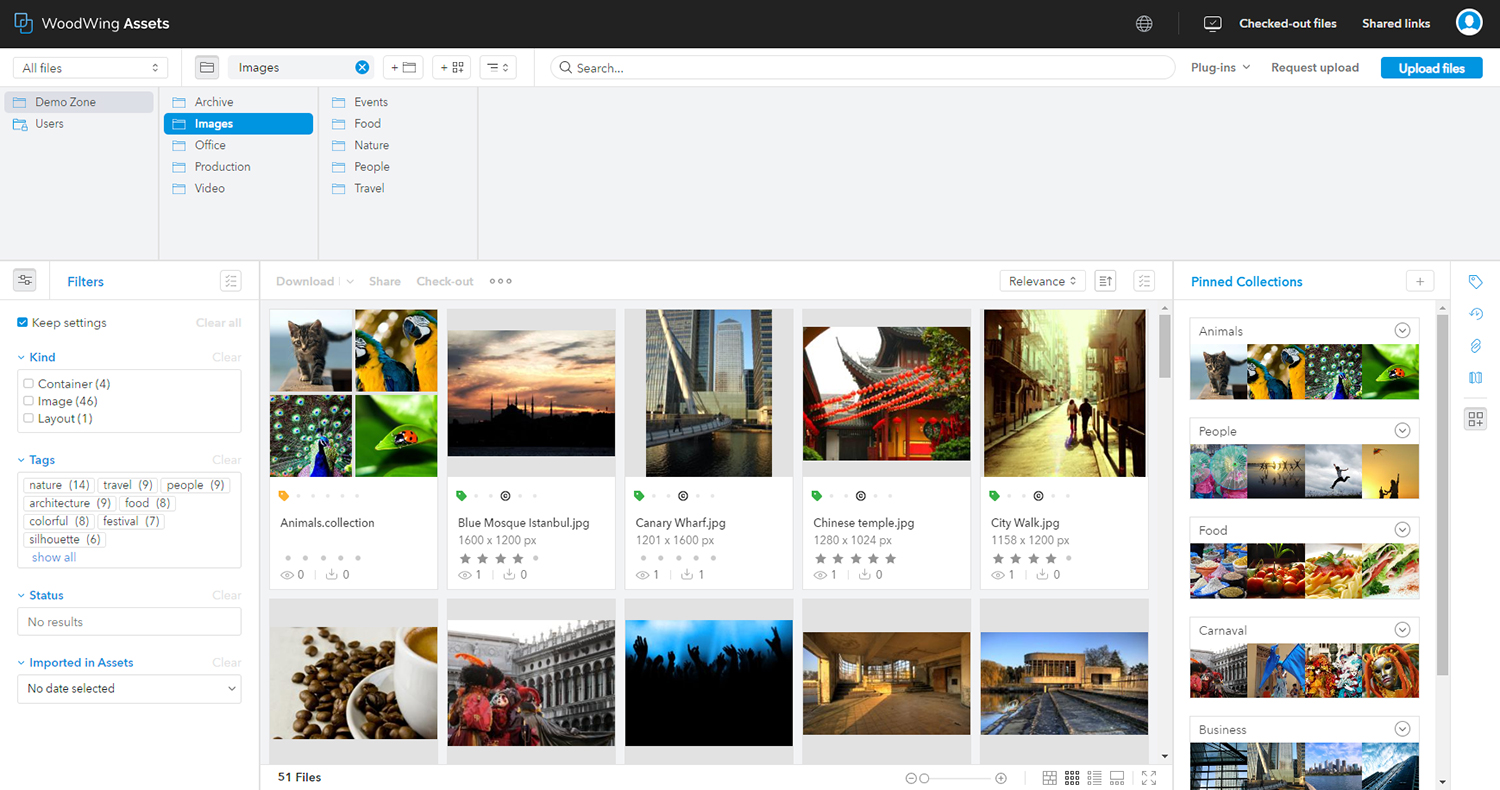Collapse the Tags filter section
Viewport: 1500px width, 790px height.
click(22, 460)
